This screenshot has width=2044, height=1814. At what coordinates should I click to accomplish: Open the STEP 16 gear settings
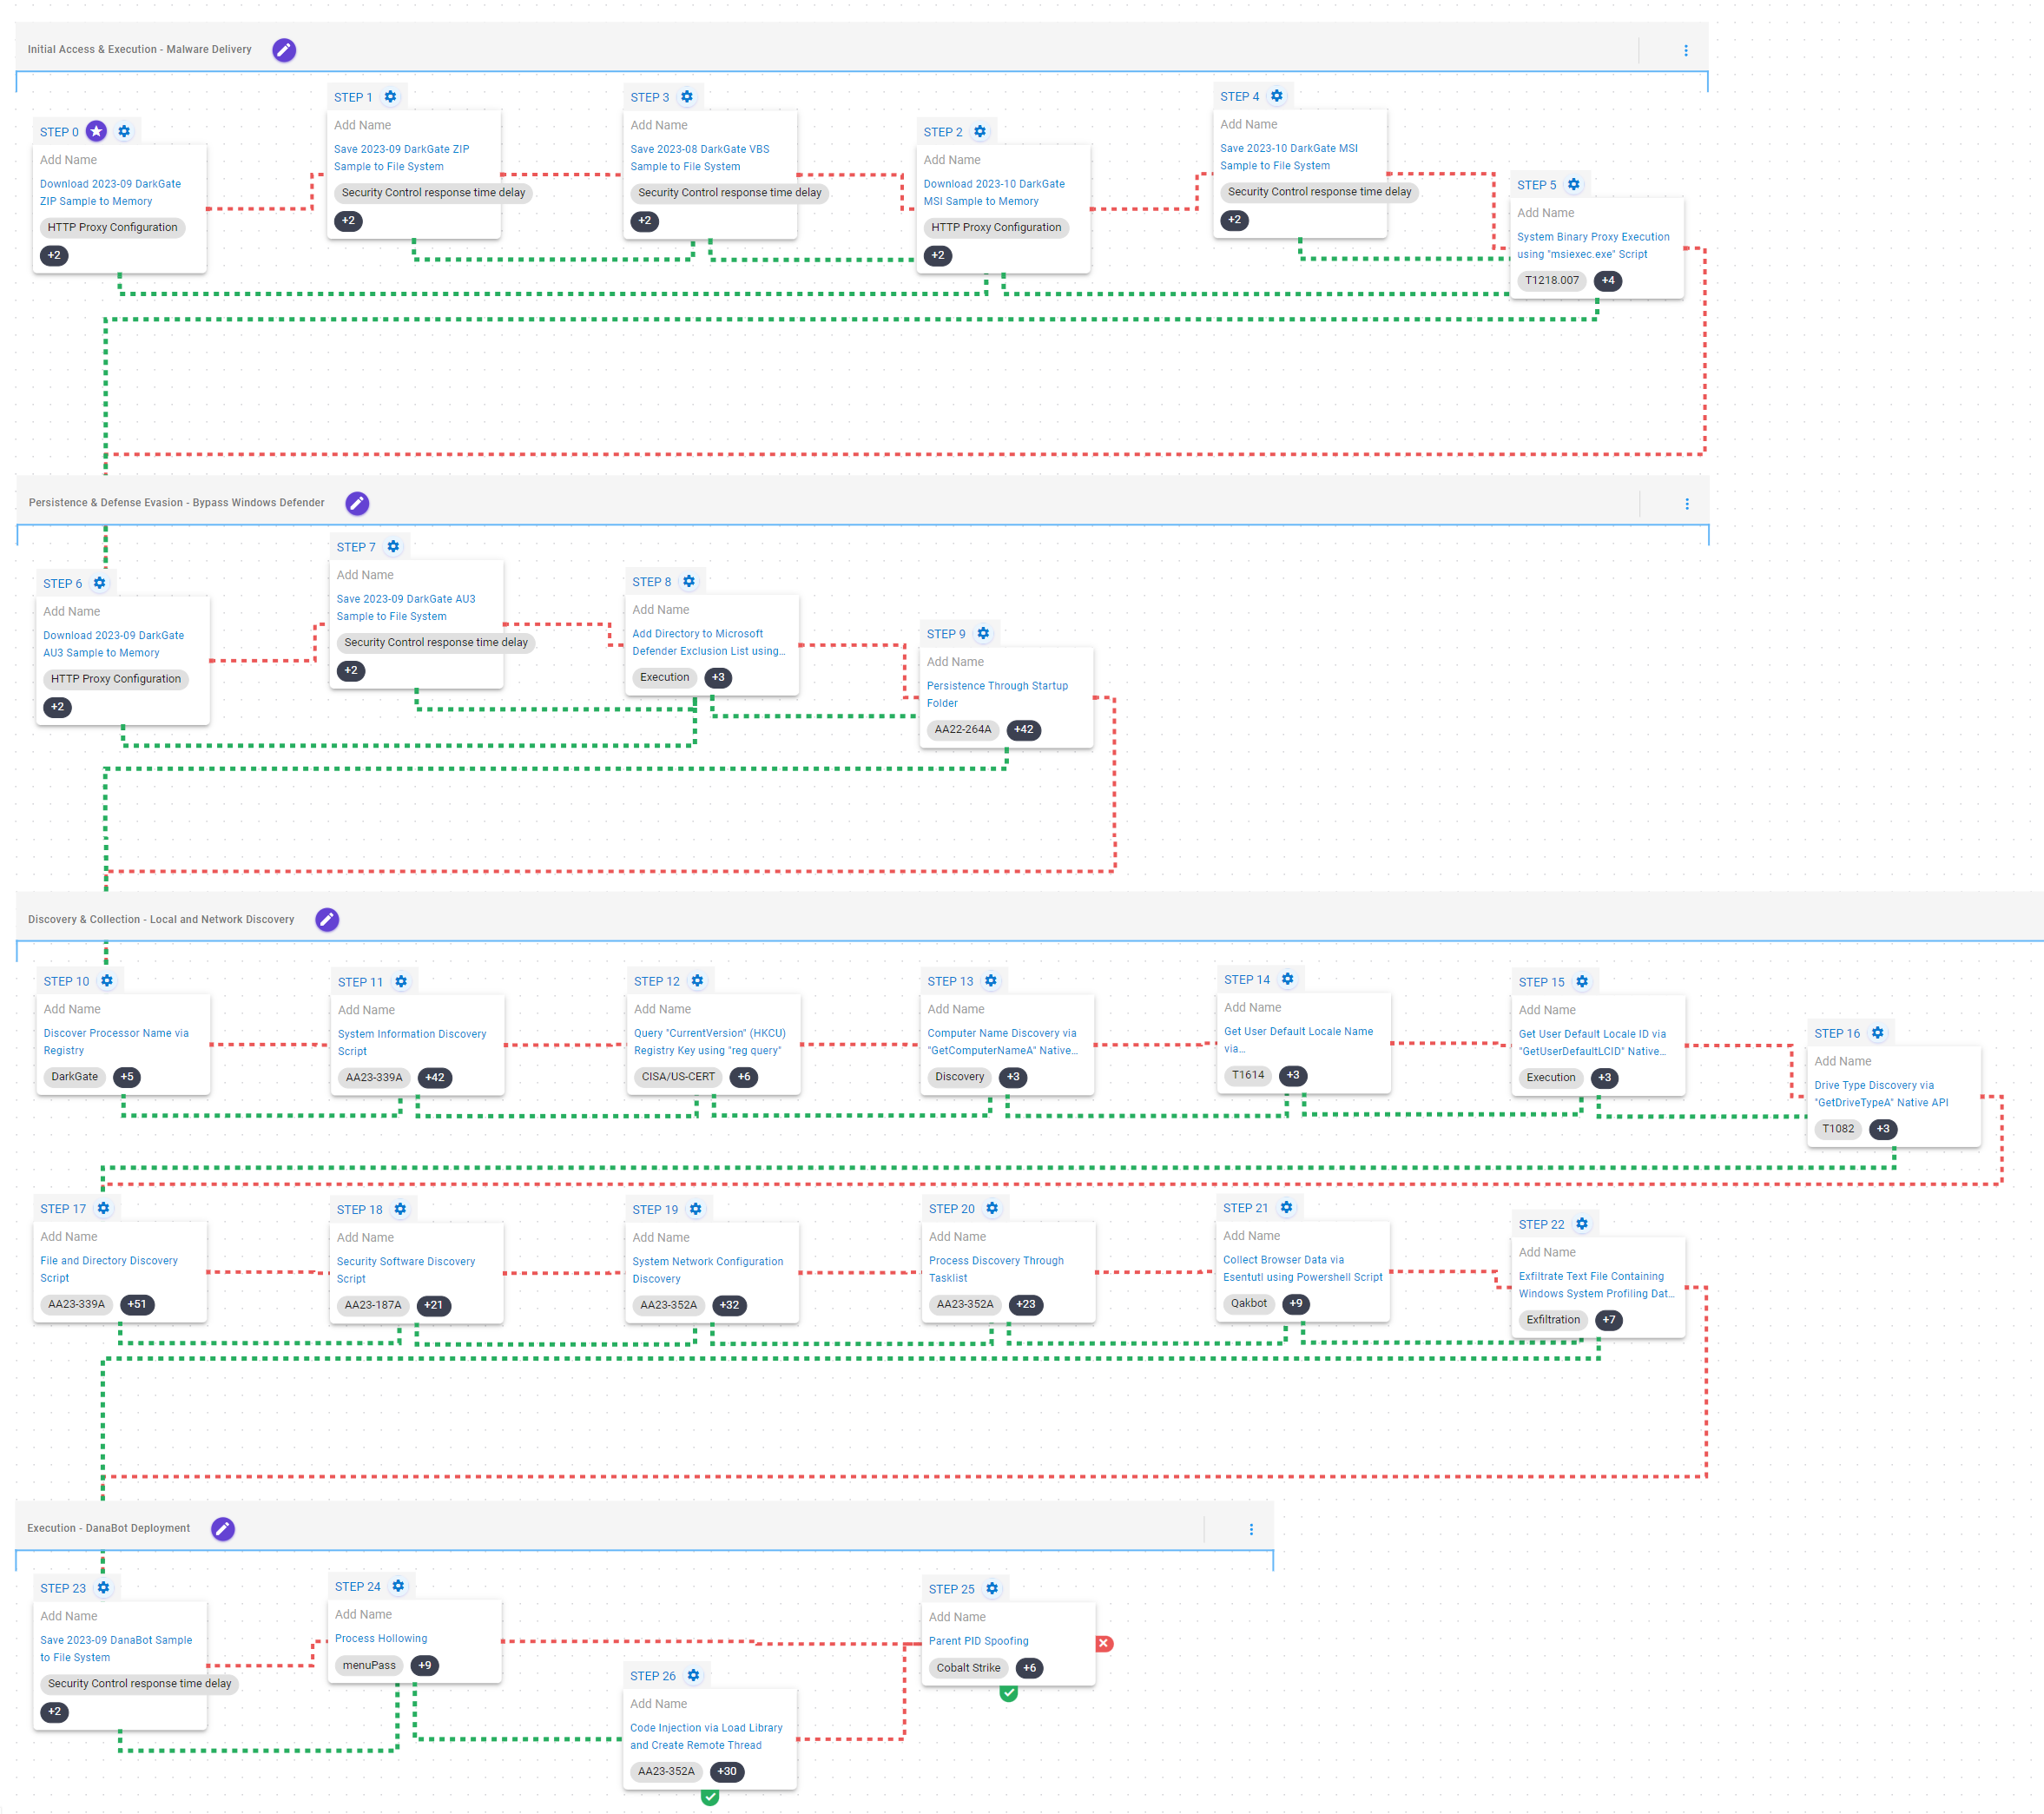click(1877, 1033)
